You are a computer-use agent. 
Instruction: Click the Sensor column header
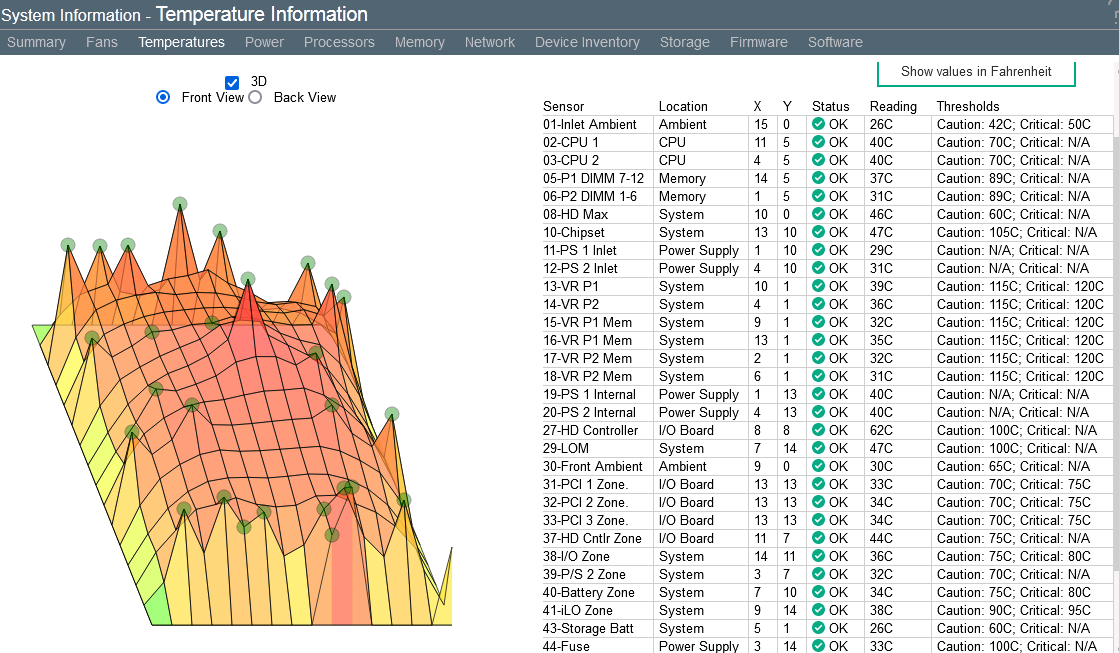tap(563, 106)
